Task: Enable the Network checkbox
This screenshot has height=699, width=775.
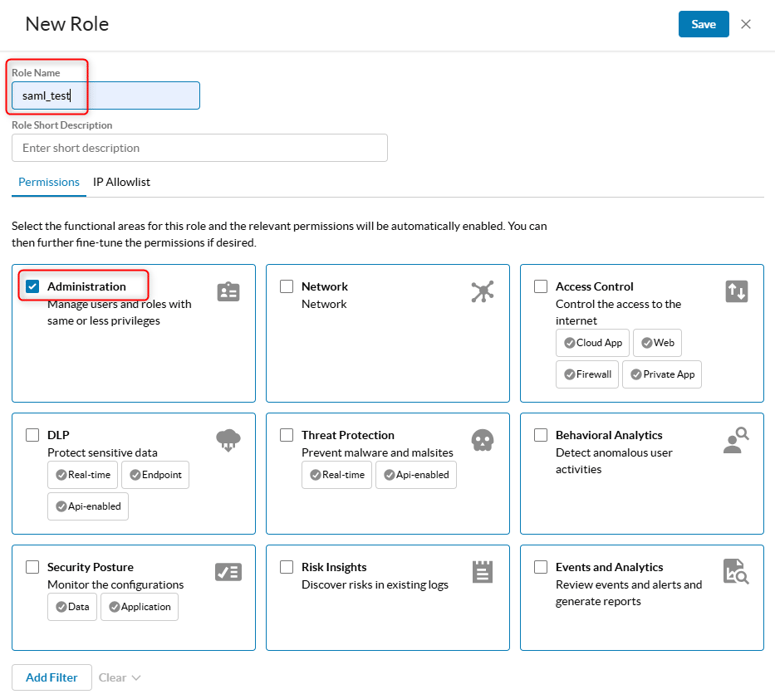Action: (287, 287)
